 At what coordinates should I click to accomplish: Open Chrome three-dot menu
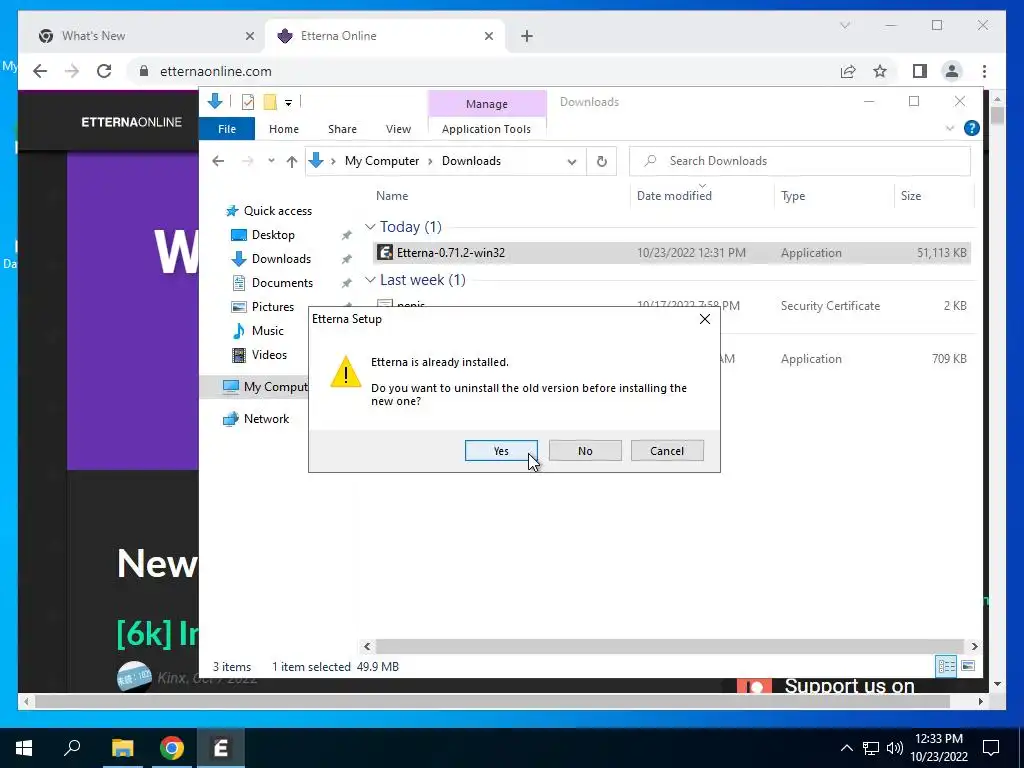point(984,71)
